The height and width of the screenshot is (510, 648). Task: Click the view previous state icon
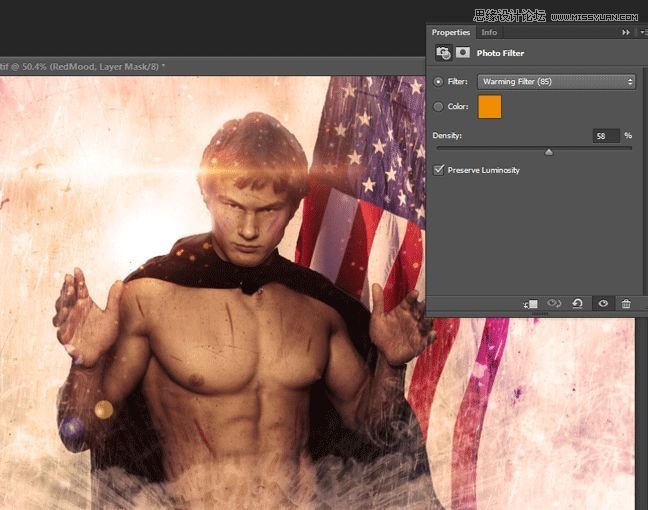point(554,304)
